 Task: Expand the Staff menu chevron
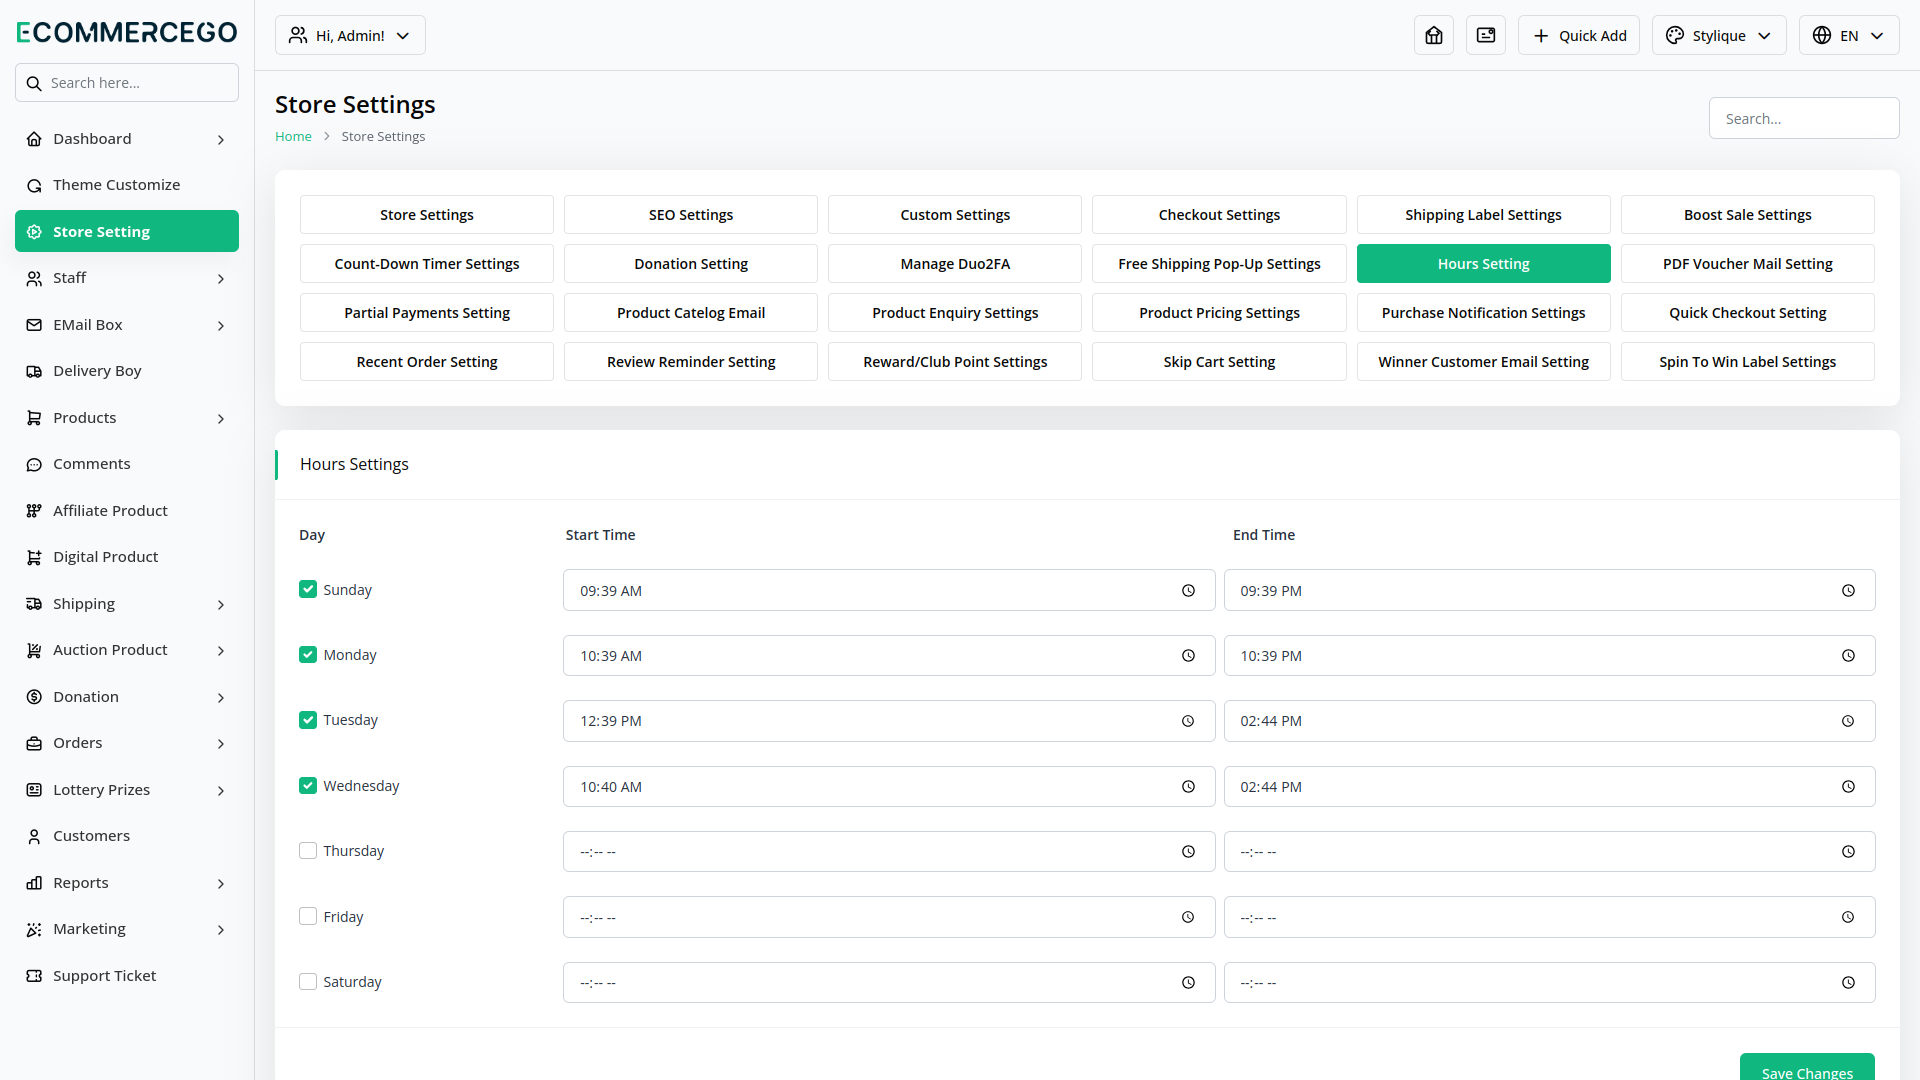pos(221,279)
